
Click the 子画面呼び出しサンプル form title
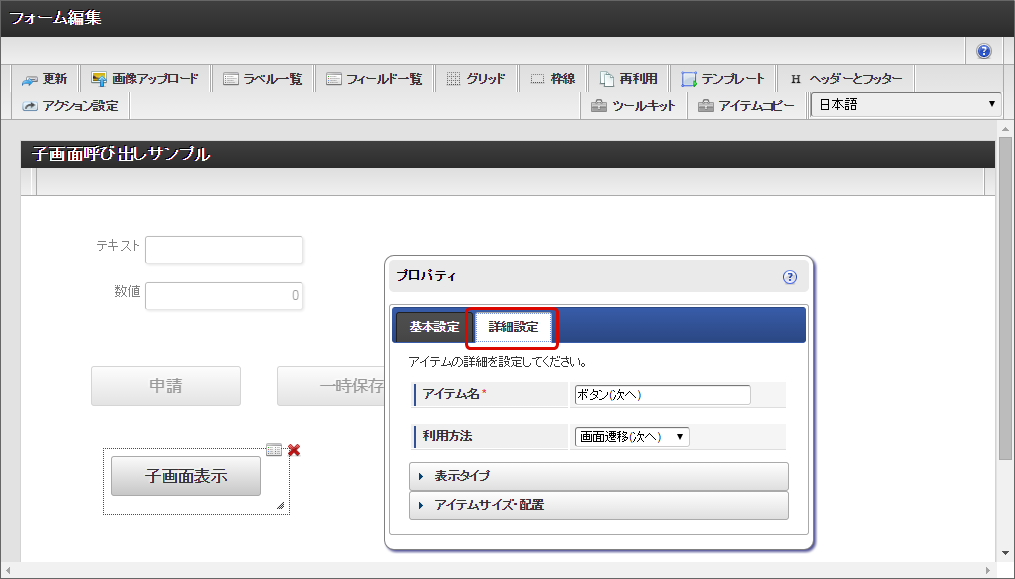(x=121, y=154)
